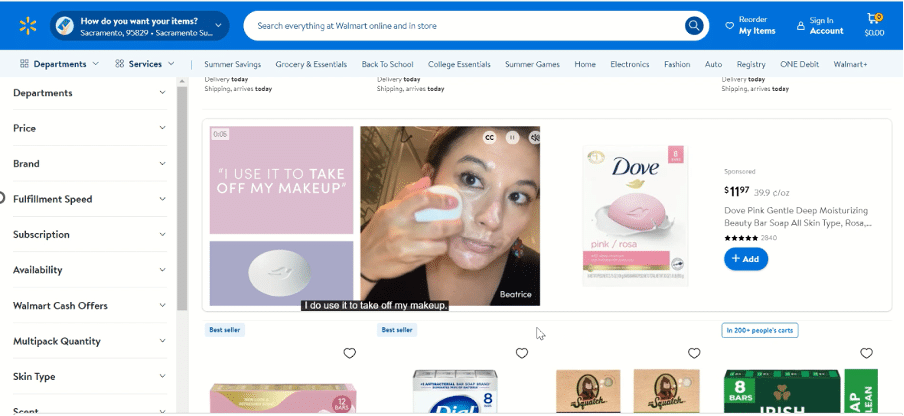The image size is (904, 416).
Task: Expand the Brand filter
Action: [89, 164]
